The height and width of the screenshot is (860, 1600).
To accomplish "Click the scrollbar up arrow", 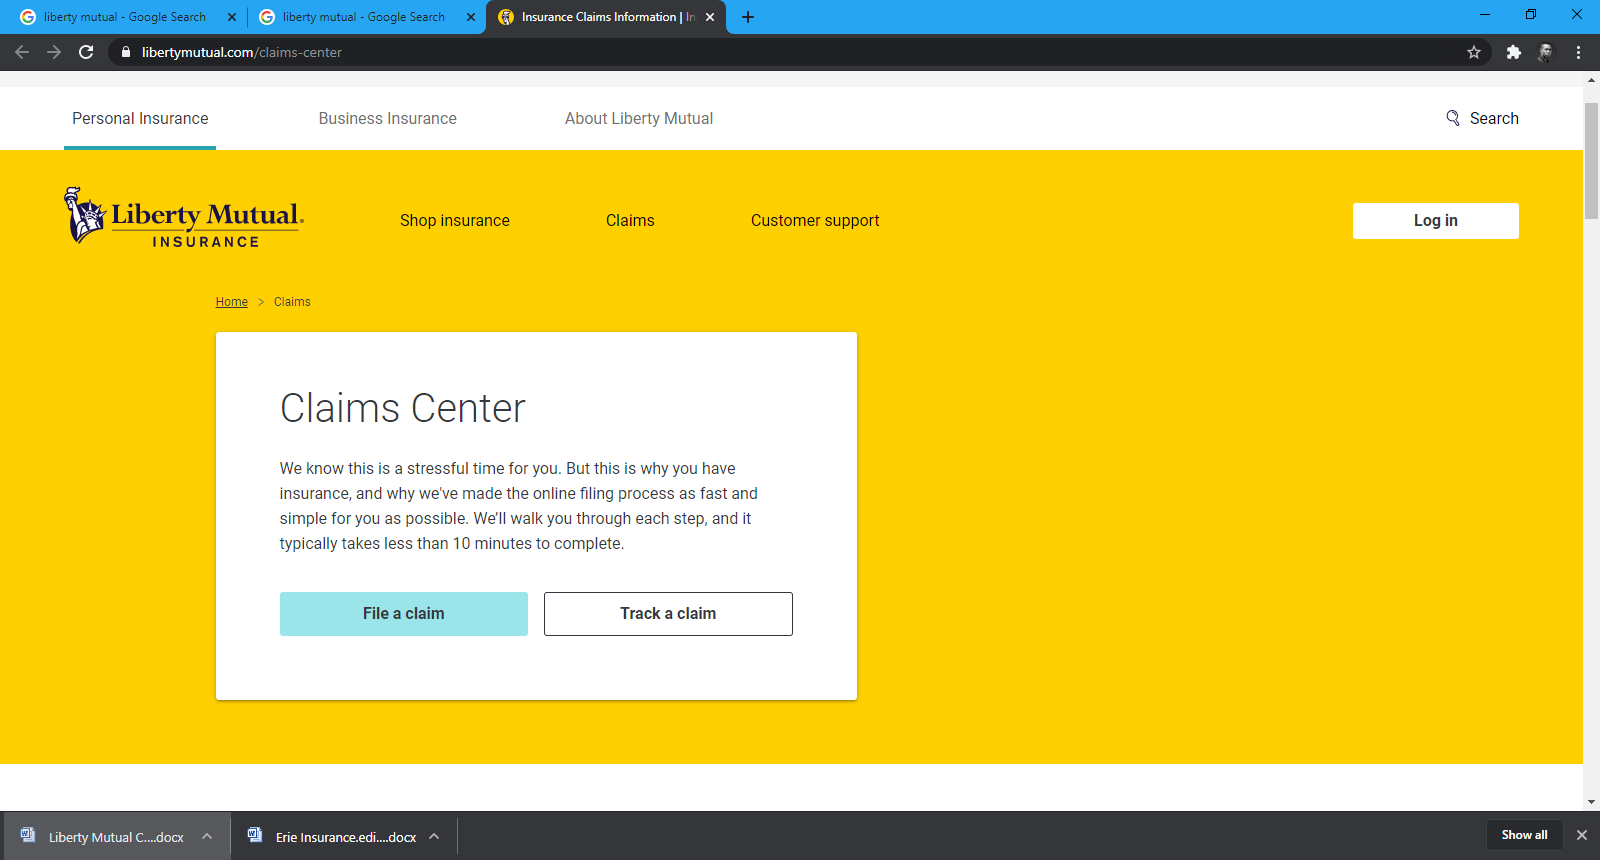I will coord(1591,79).
